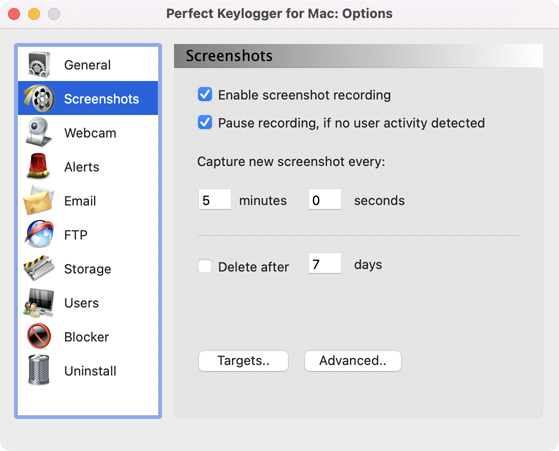The image size is (559, 451).
Task: Minimize the Options window
Action: (x=34, y=14)
